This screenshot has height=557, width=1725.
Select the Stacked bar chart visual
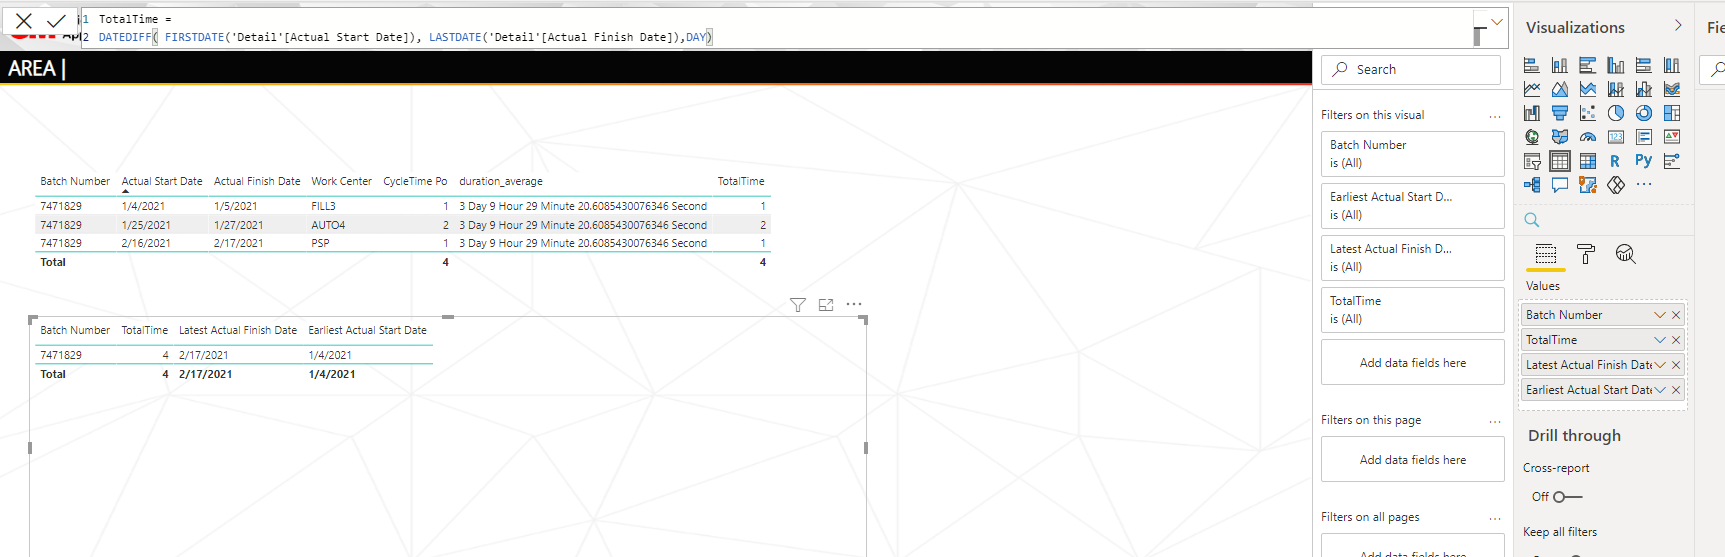(1531, 65)
